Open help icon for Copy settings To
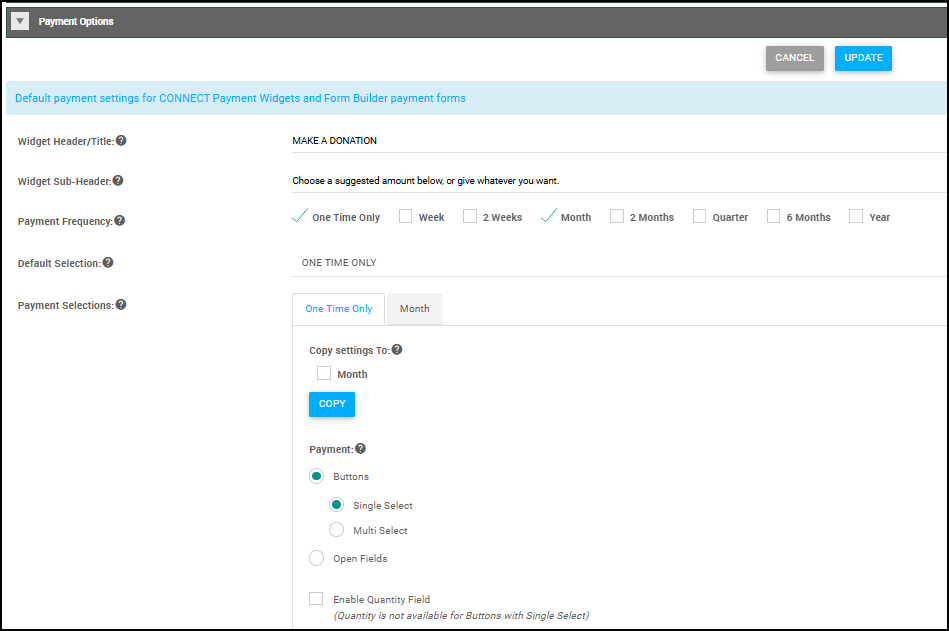Screen dimensions: 949x631 click(397, 349)
